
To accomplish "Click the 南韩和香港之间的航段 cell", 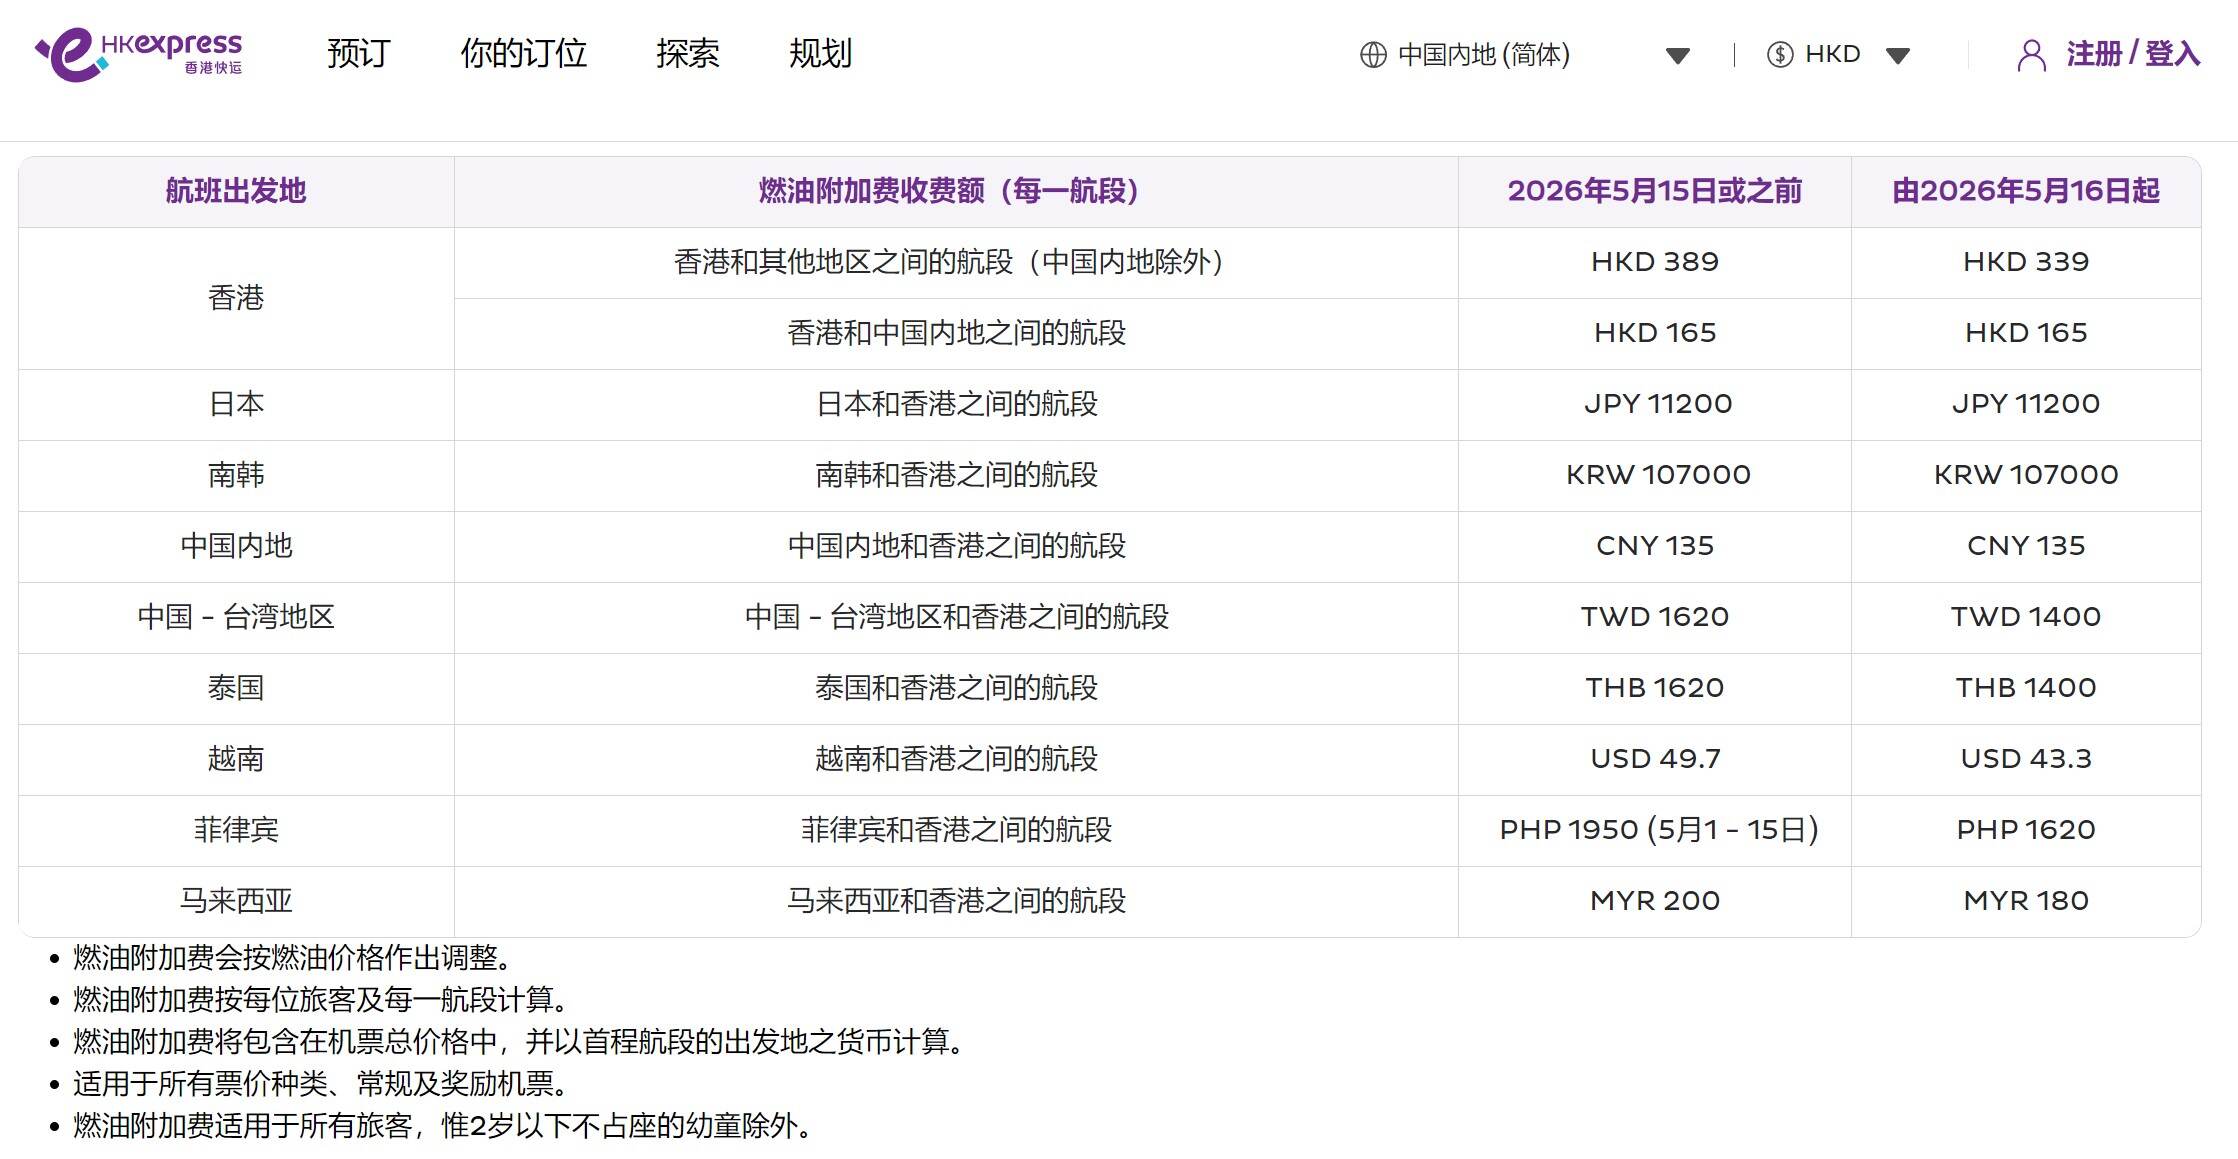I will pyautogui.click(x=956, y=475).
